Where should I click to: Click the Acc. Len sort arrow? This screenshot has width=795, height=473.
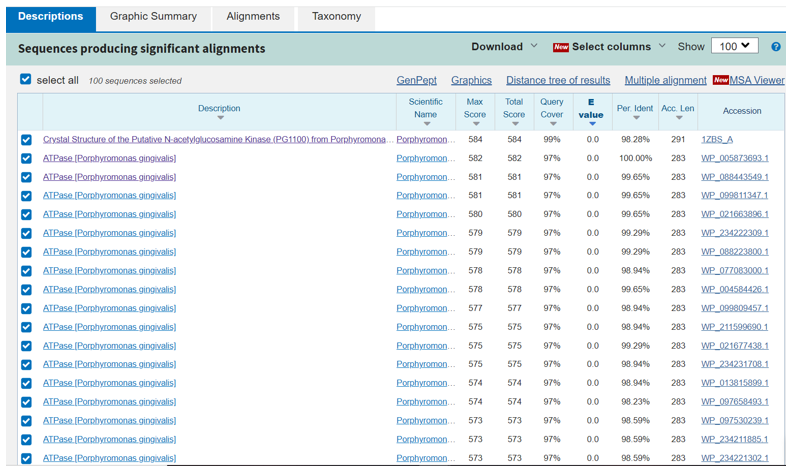point(678,118)
